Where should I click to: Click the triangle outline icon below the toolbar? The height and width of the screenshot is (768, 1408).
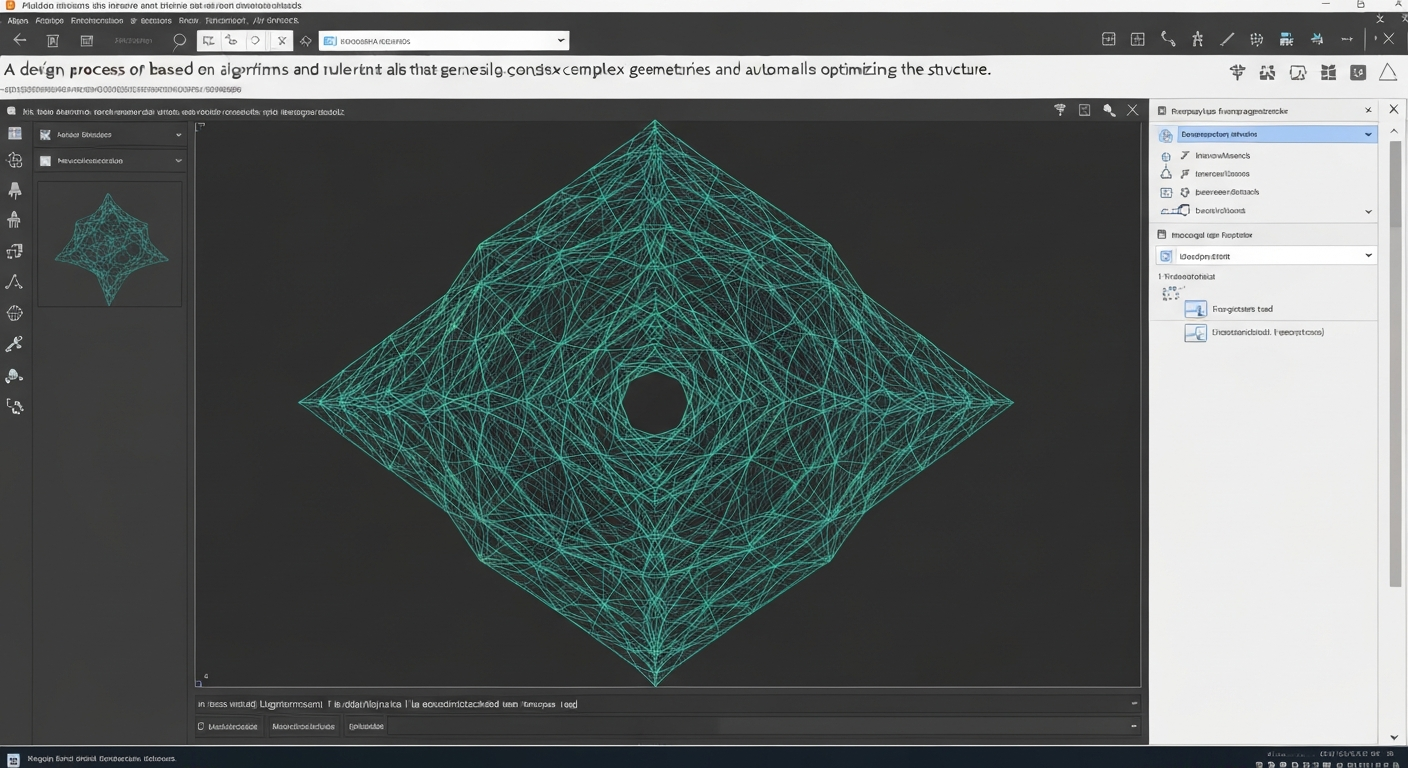tap(1388, 72)
